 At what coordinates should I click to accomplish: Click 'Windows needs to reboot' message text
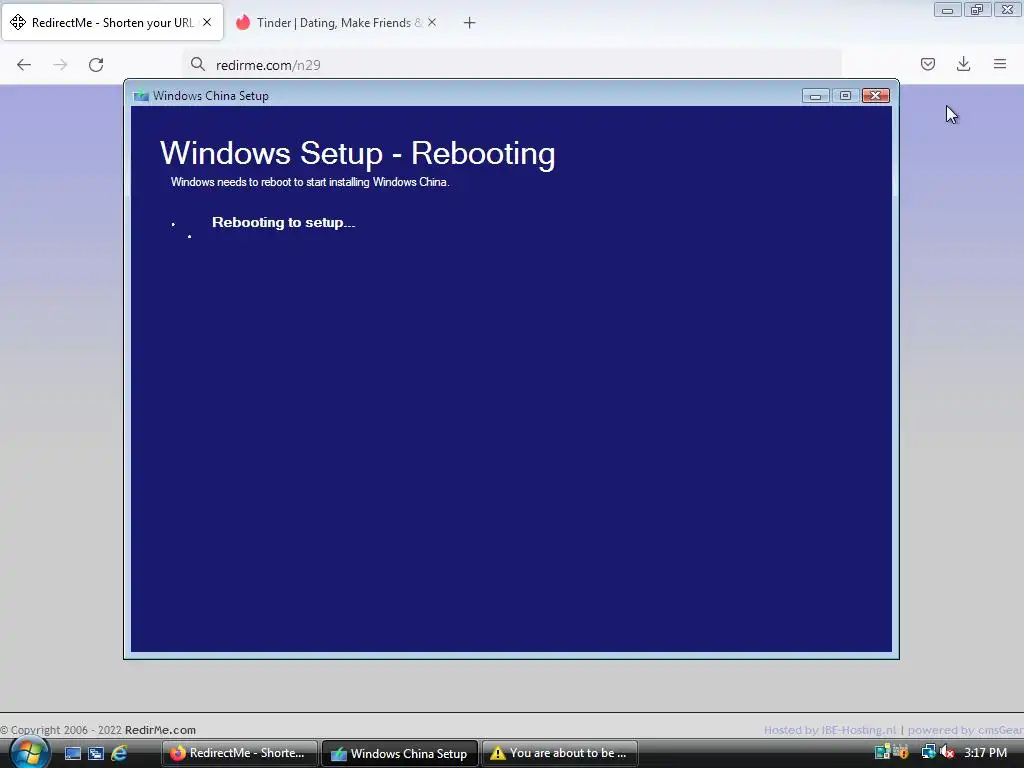(x=310, y=182)
